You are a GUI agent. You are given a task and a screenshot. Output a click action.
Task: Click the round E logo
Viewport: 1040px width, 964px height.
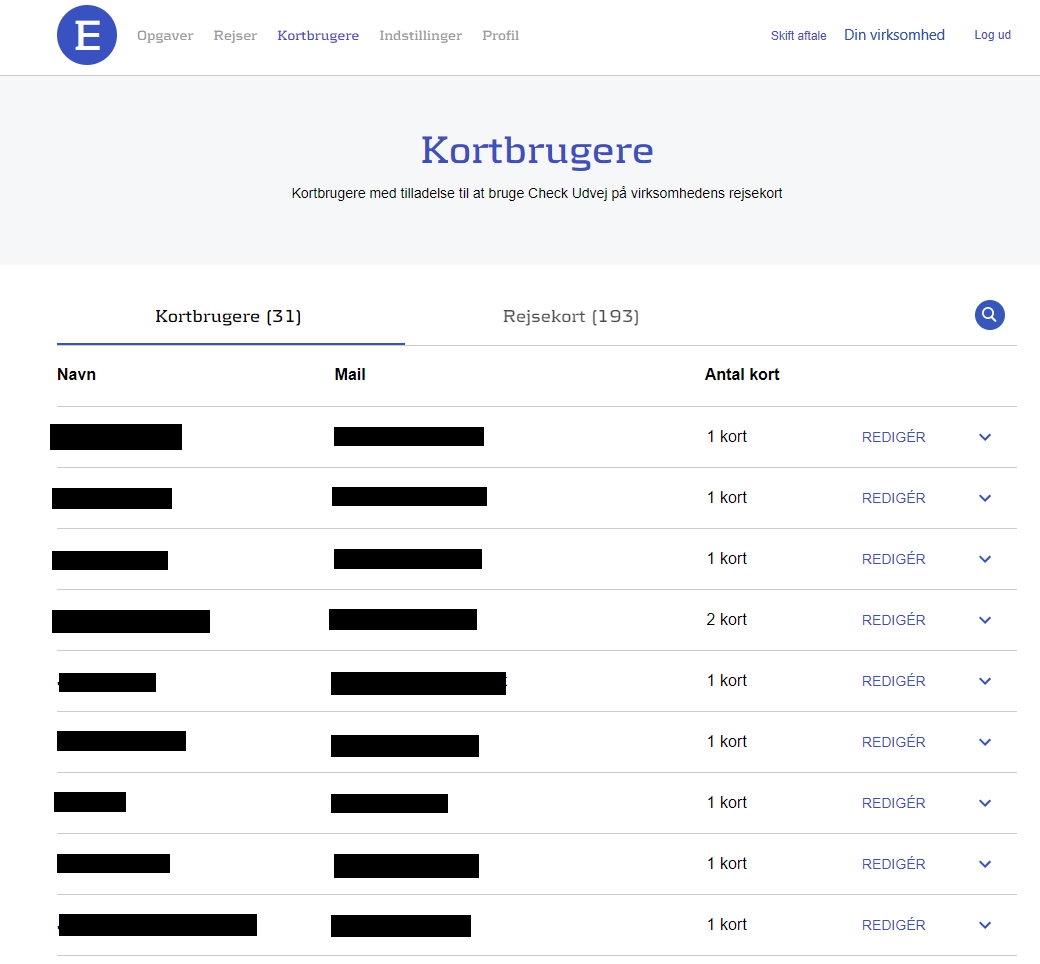coord(87,35)
